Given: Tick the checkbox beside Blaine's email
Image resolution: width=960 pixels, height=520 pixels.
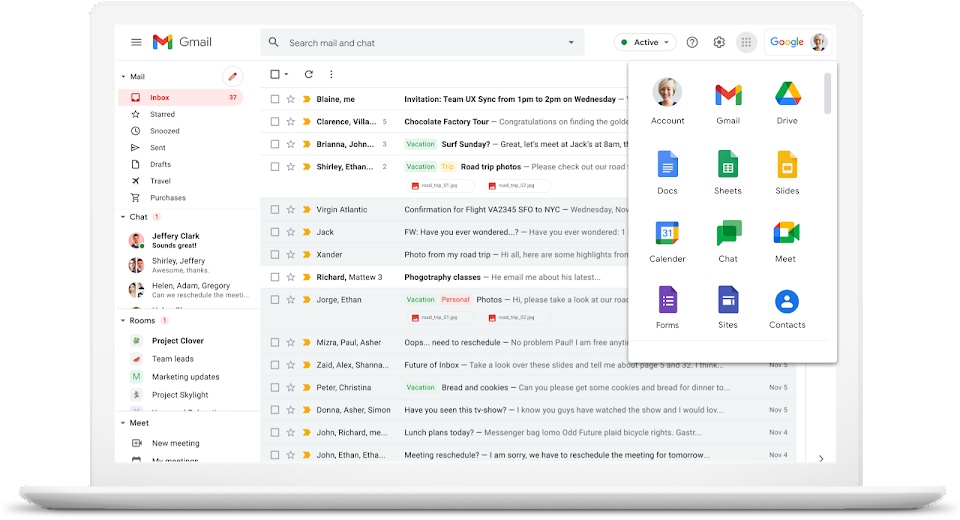Looking at the screenshot, I should 275,99.
